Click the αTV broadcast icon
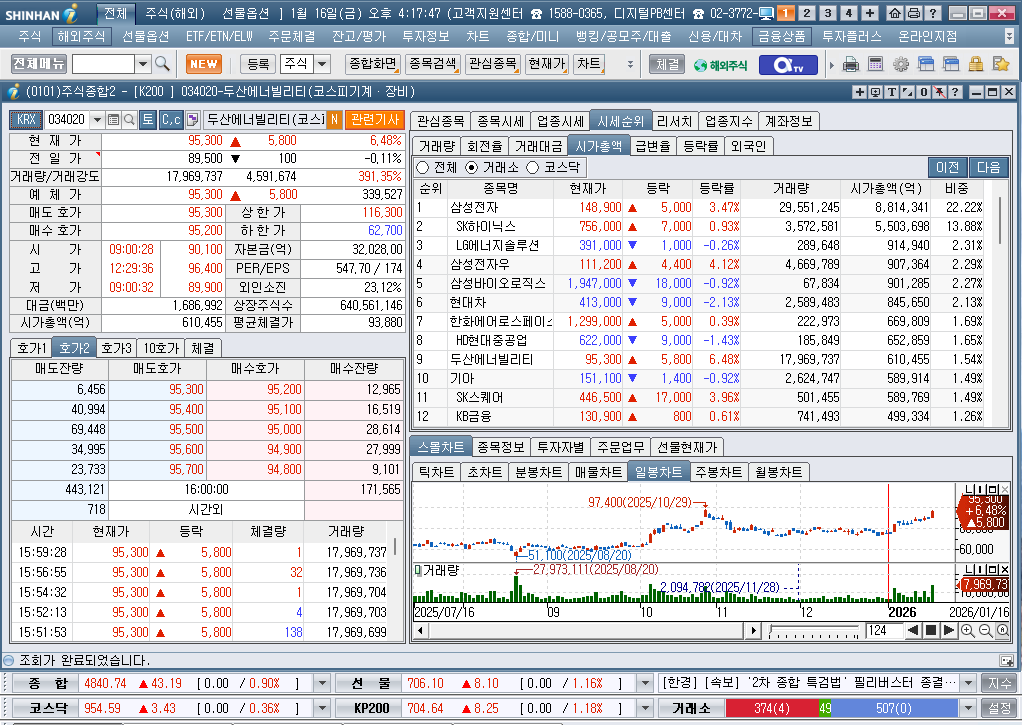This screenshot has width=1022, height=725. [787, 65]
